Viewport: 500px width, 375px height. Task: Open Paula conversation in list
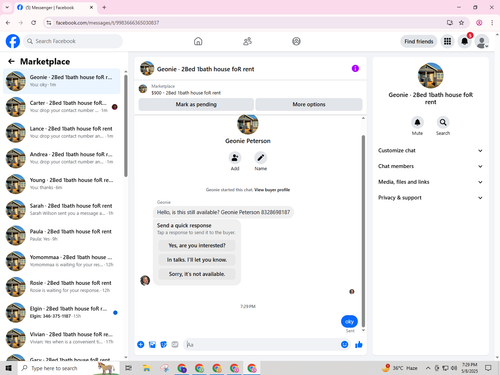pos(62,235)
